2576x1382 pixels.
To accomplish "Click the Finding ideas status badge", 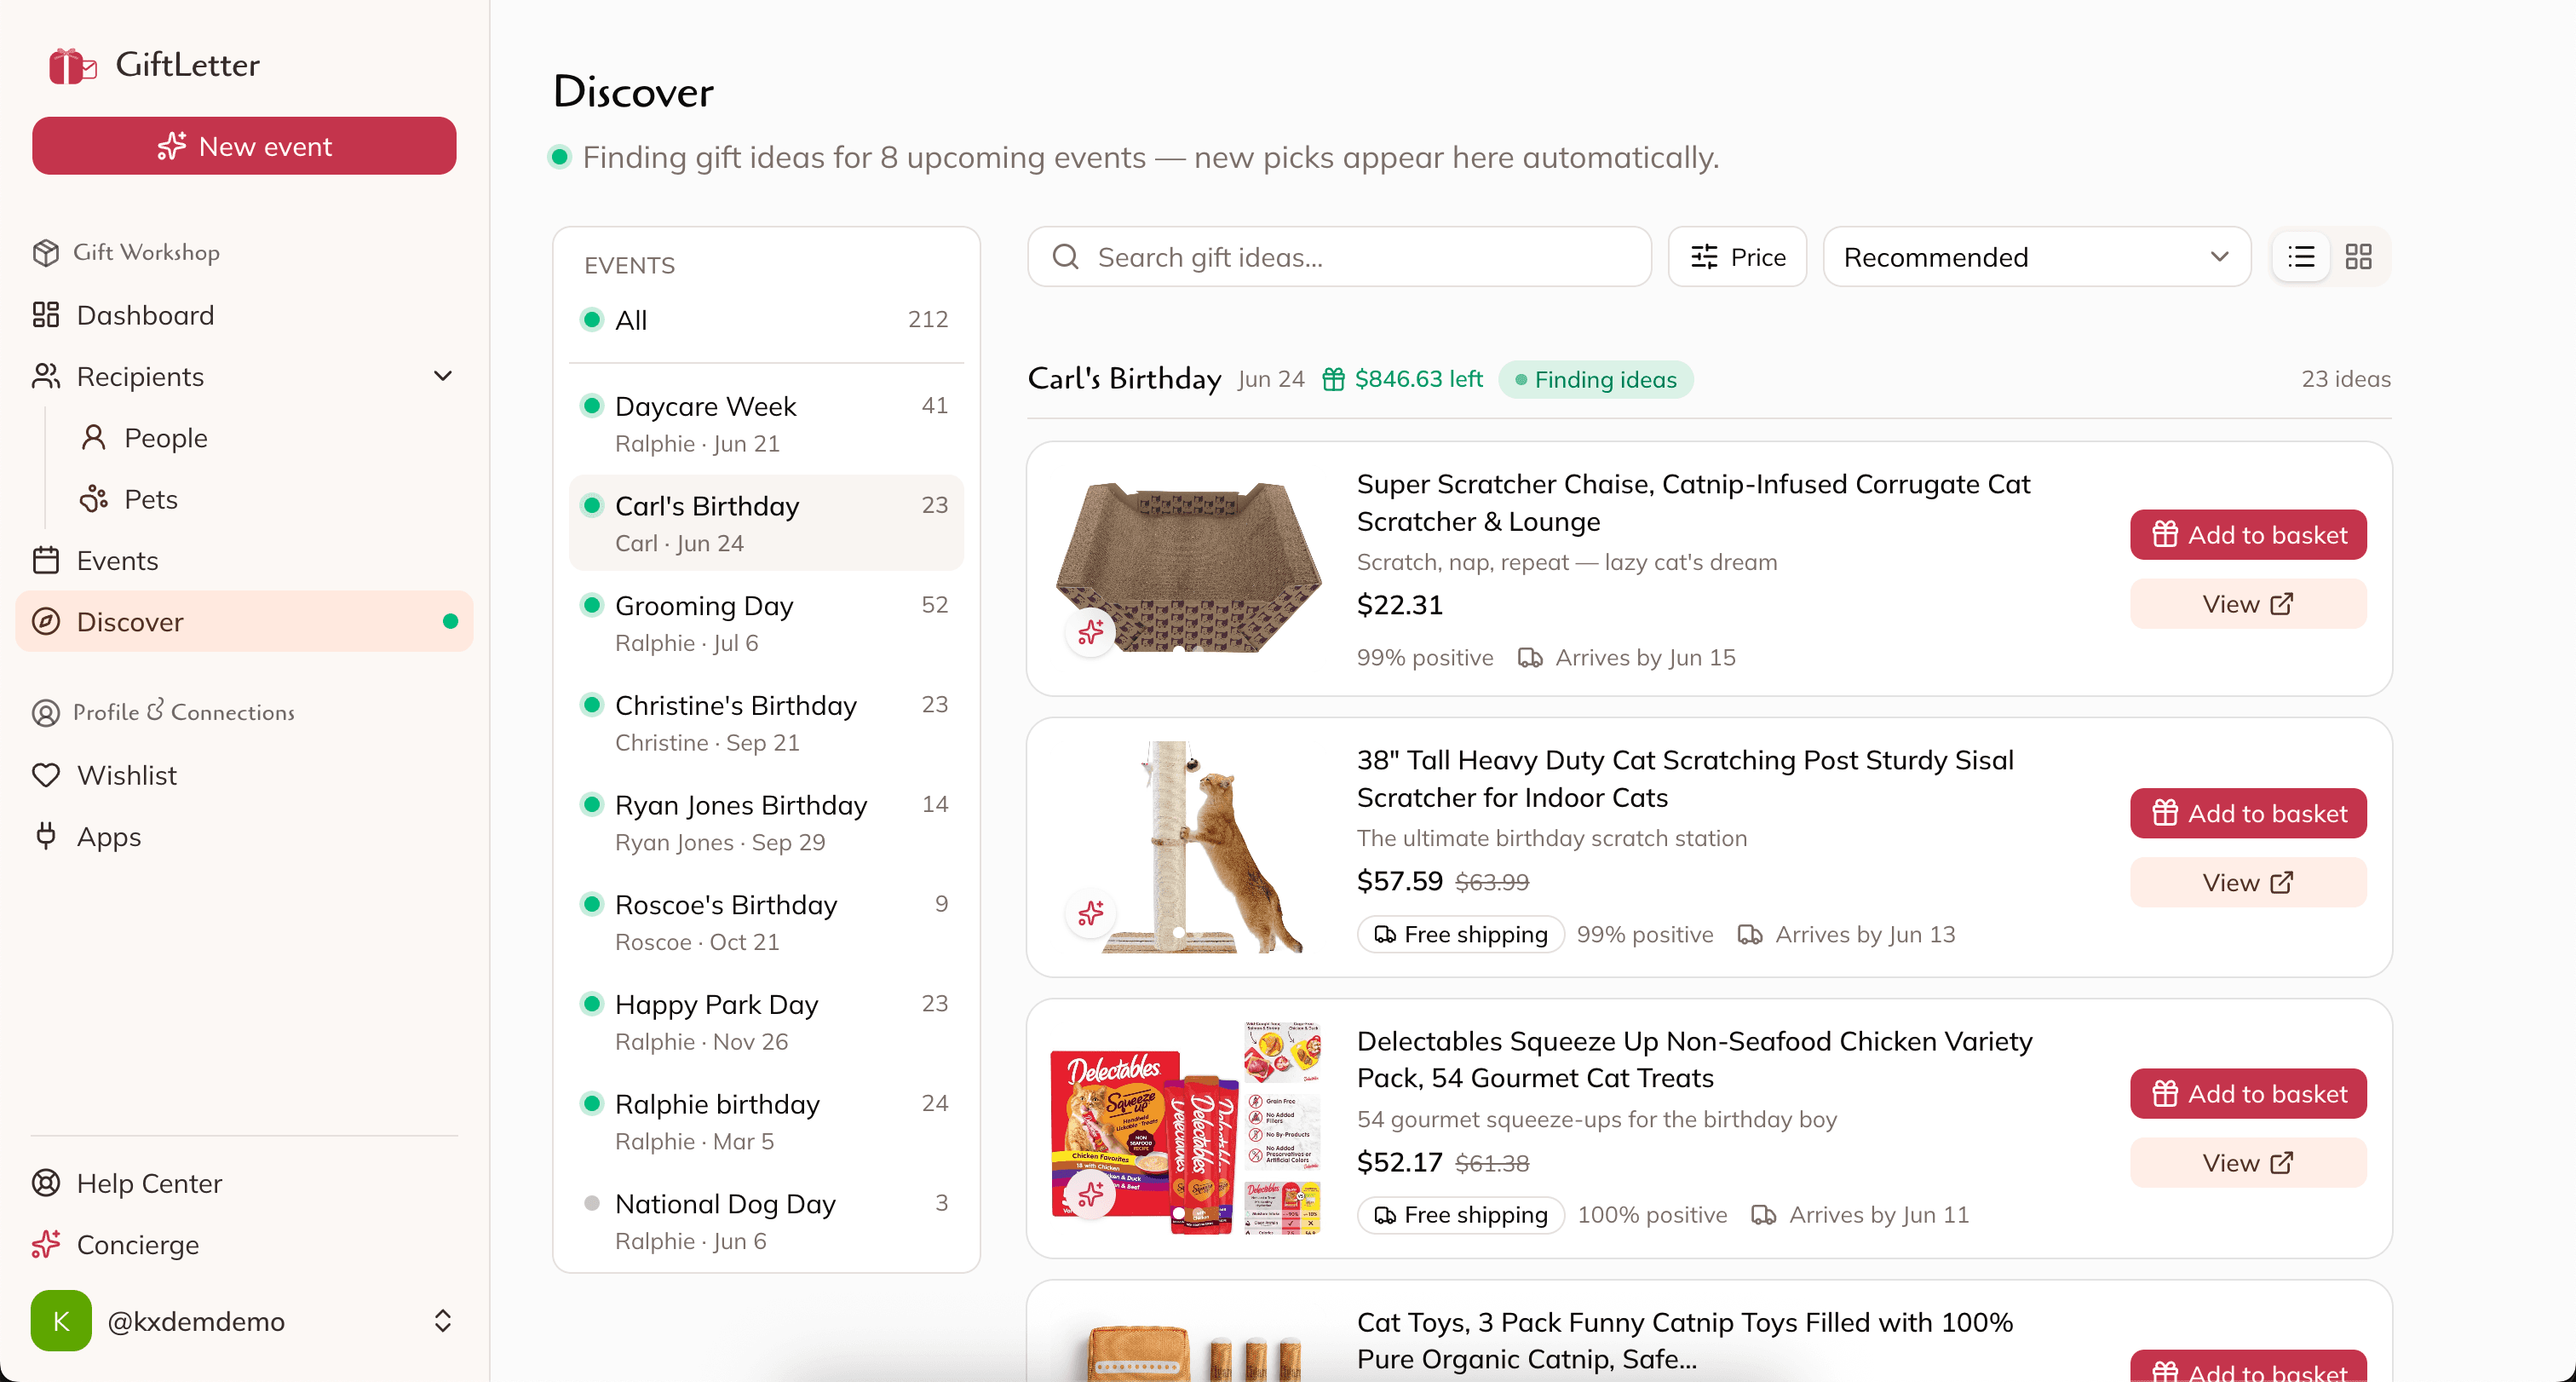I will click(1596, 379).
